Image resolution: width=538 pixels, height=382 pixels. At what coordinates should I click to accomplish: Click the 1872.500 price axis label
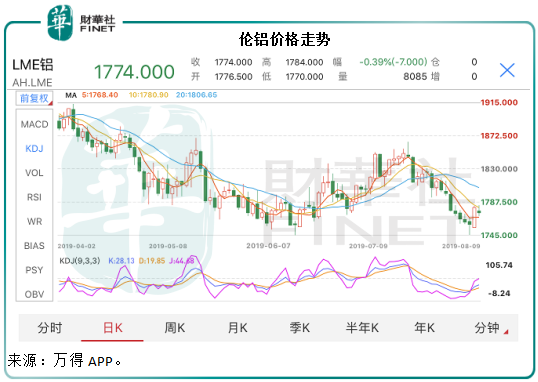point(499,136)
